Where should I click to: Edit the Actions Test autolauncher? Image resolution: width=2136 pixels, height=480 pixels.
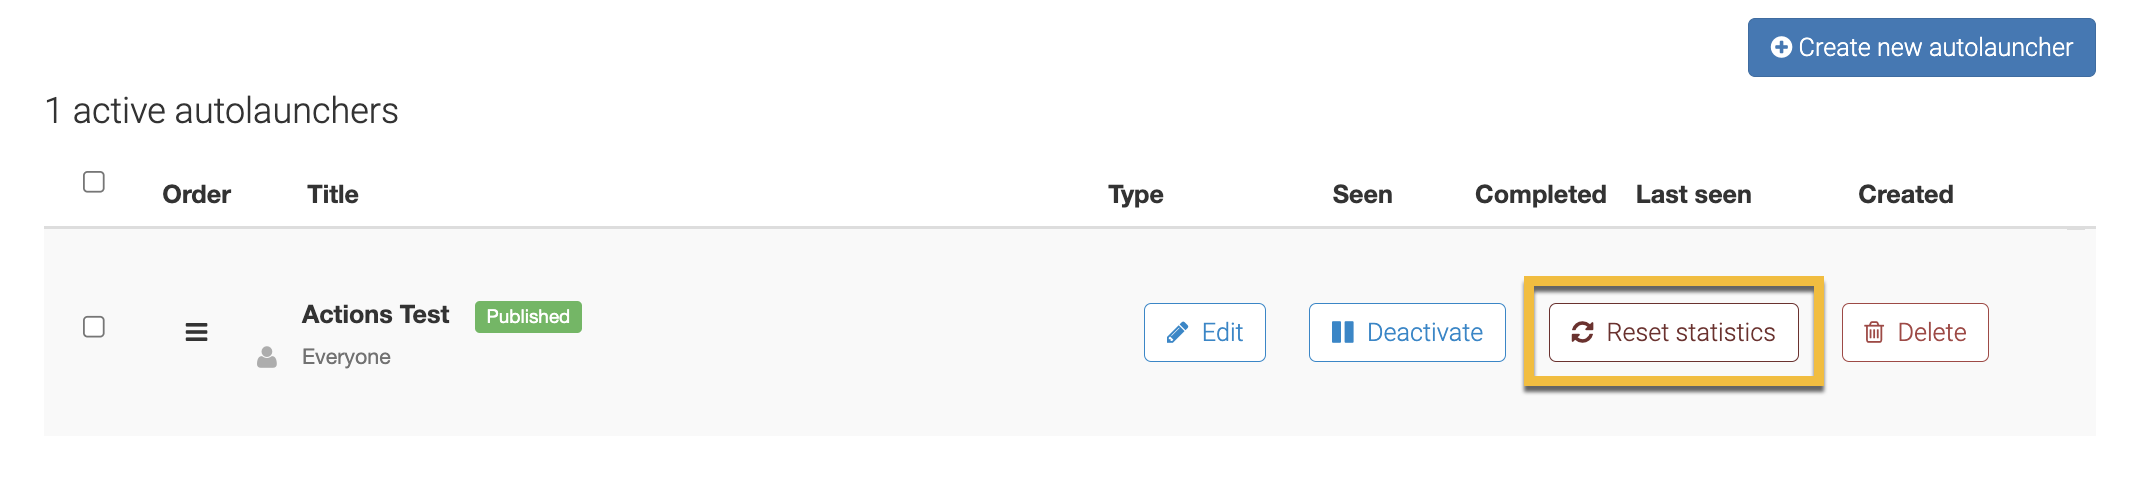1204,332
